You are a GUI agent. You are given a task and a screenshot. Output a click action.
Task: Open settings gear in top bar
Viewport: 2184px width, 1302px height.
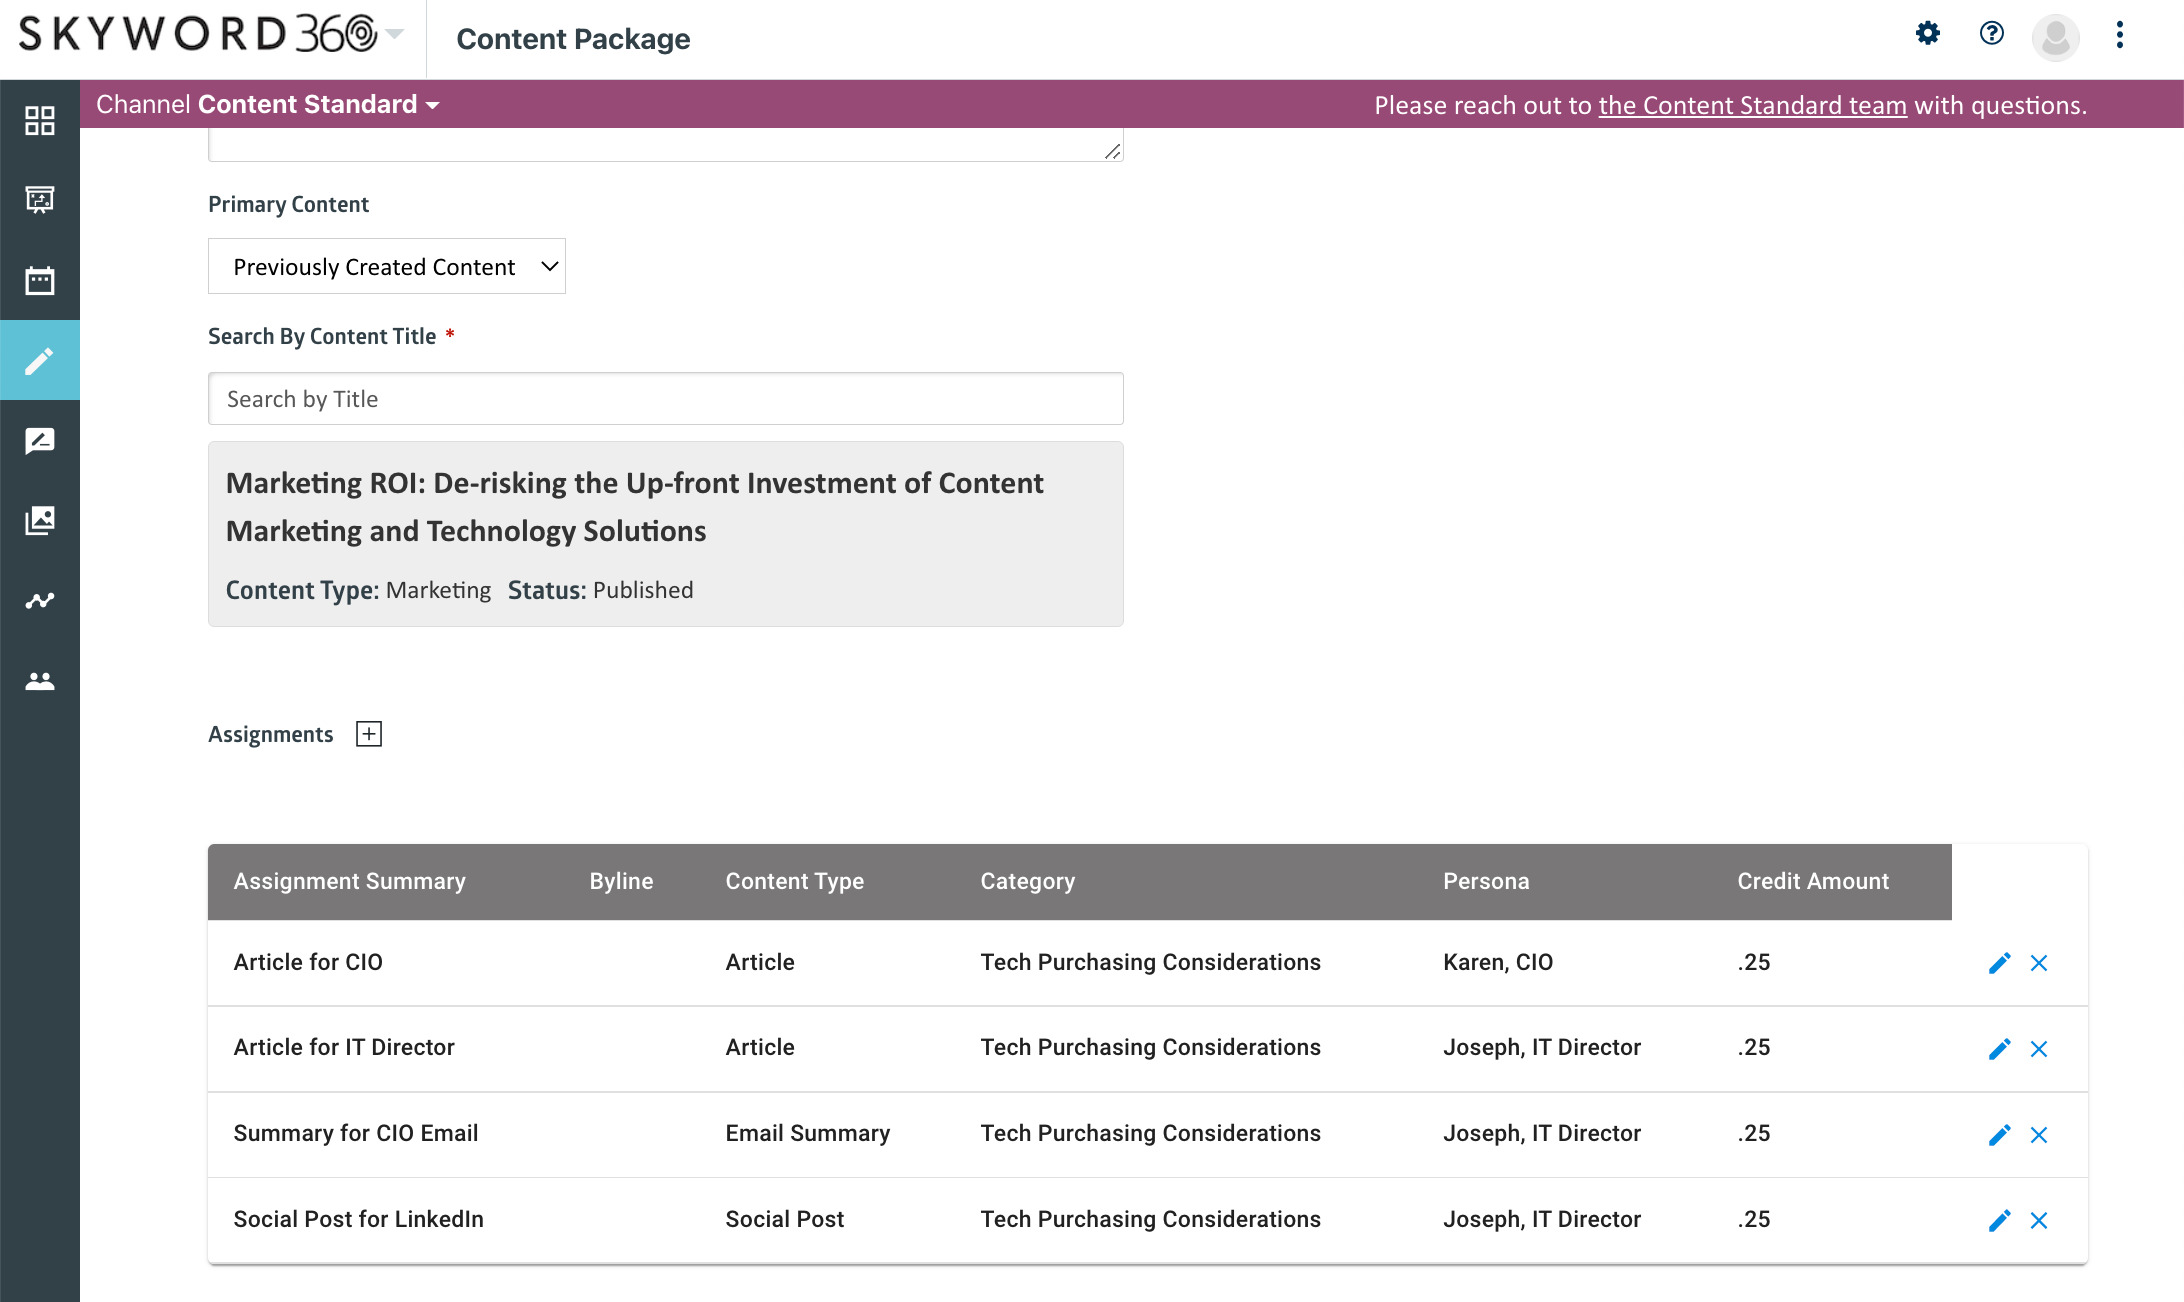tap(1928, 34)
